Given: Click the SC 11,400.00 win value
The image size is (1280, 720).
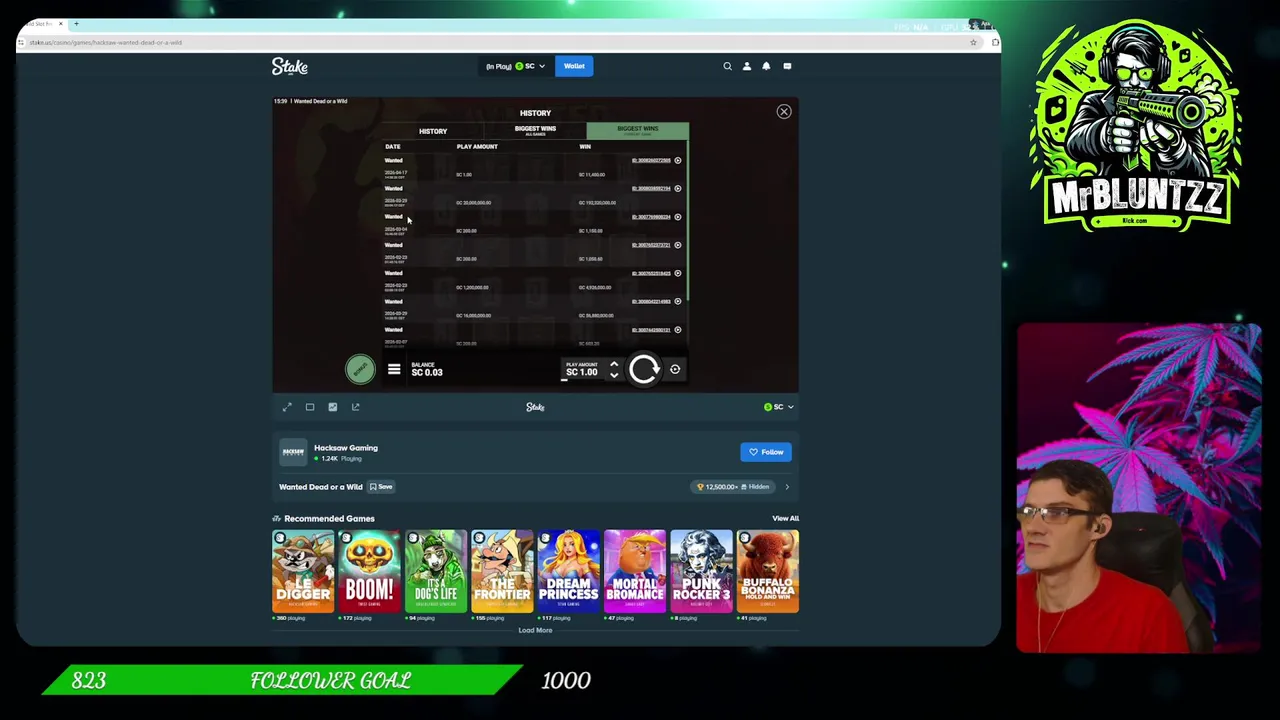Looking at the screenshot, I should click(x=592, y=174).
